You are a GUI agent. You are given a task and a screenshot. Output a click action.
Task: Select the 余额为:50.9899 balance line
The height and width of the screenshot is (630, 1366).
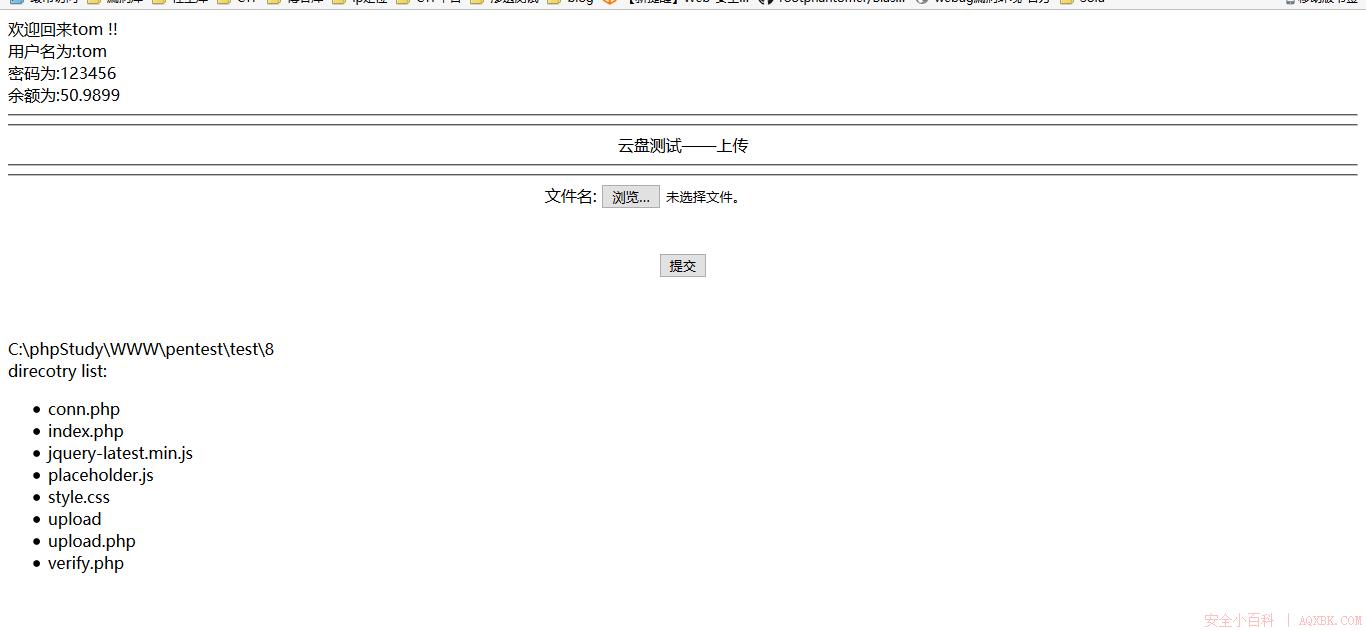coord(64,96)
